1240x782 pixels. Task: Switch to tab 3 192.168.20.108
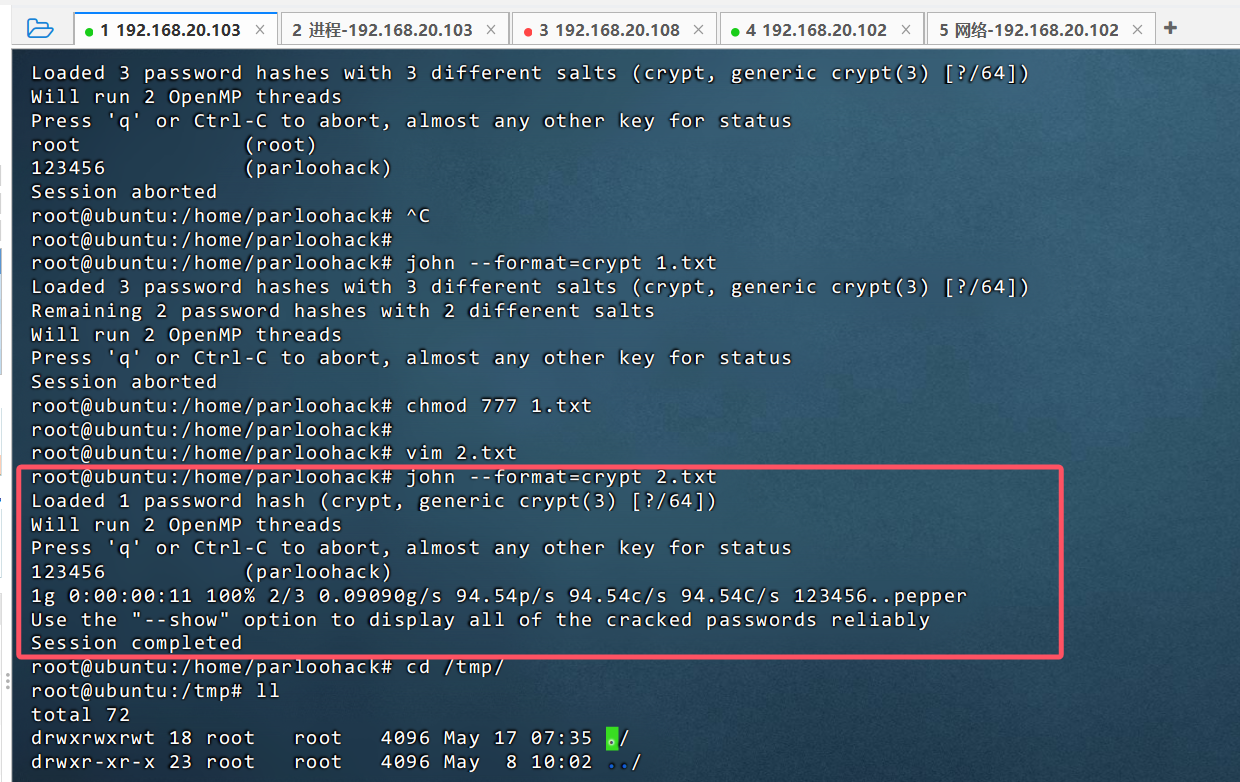pos(611,30)
